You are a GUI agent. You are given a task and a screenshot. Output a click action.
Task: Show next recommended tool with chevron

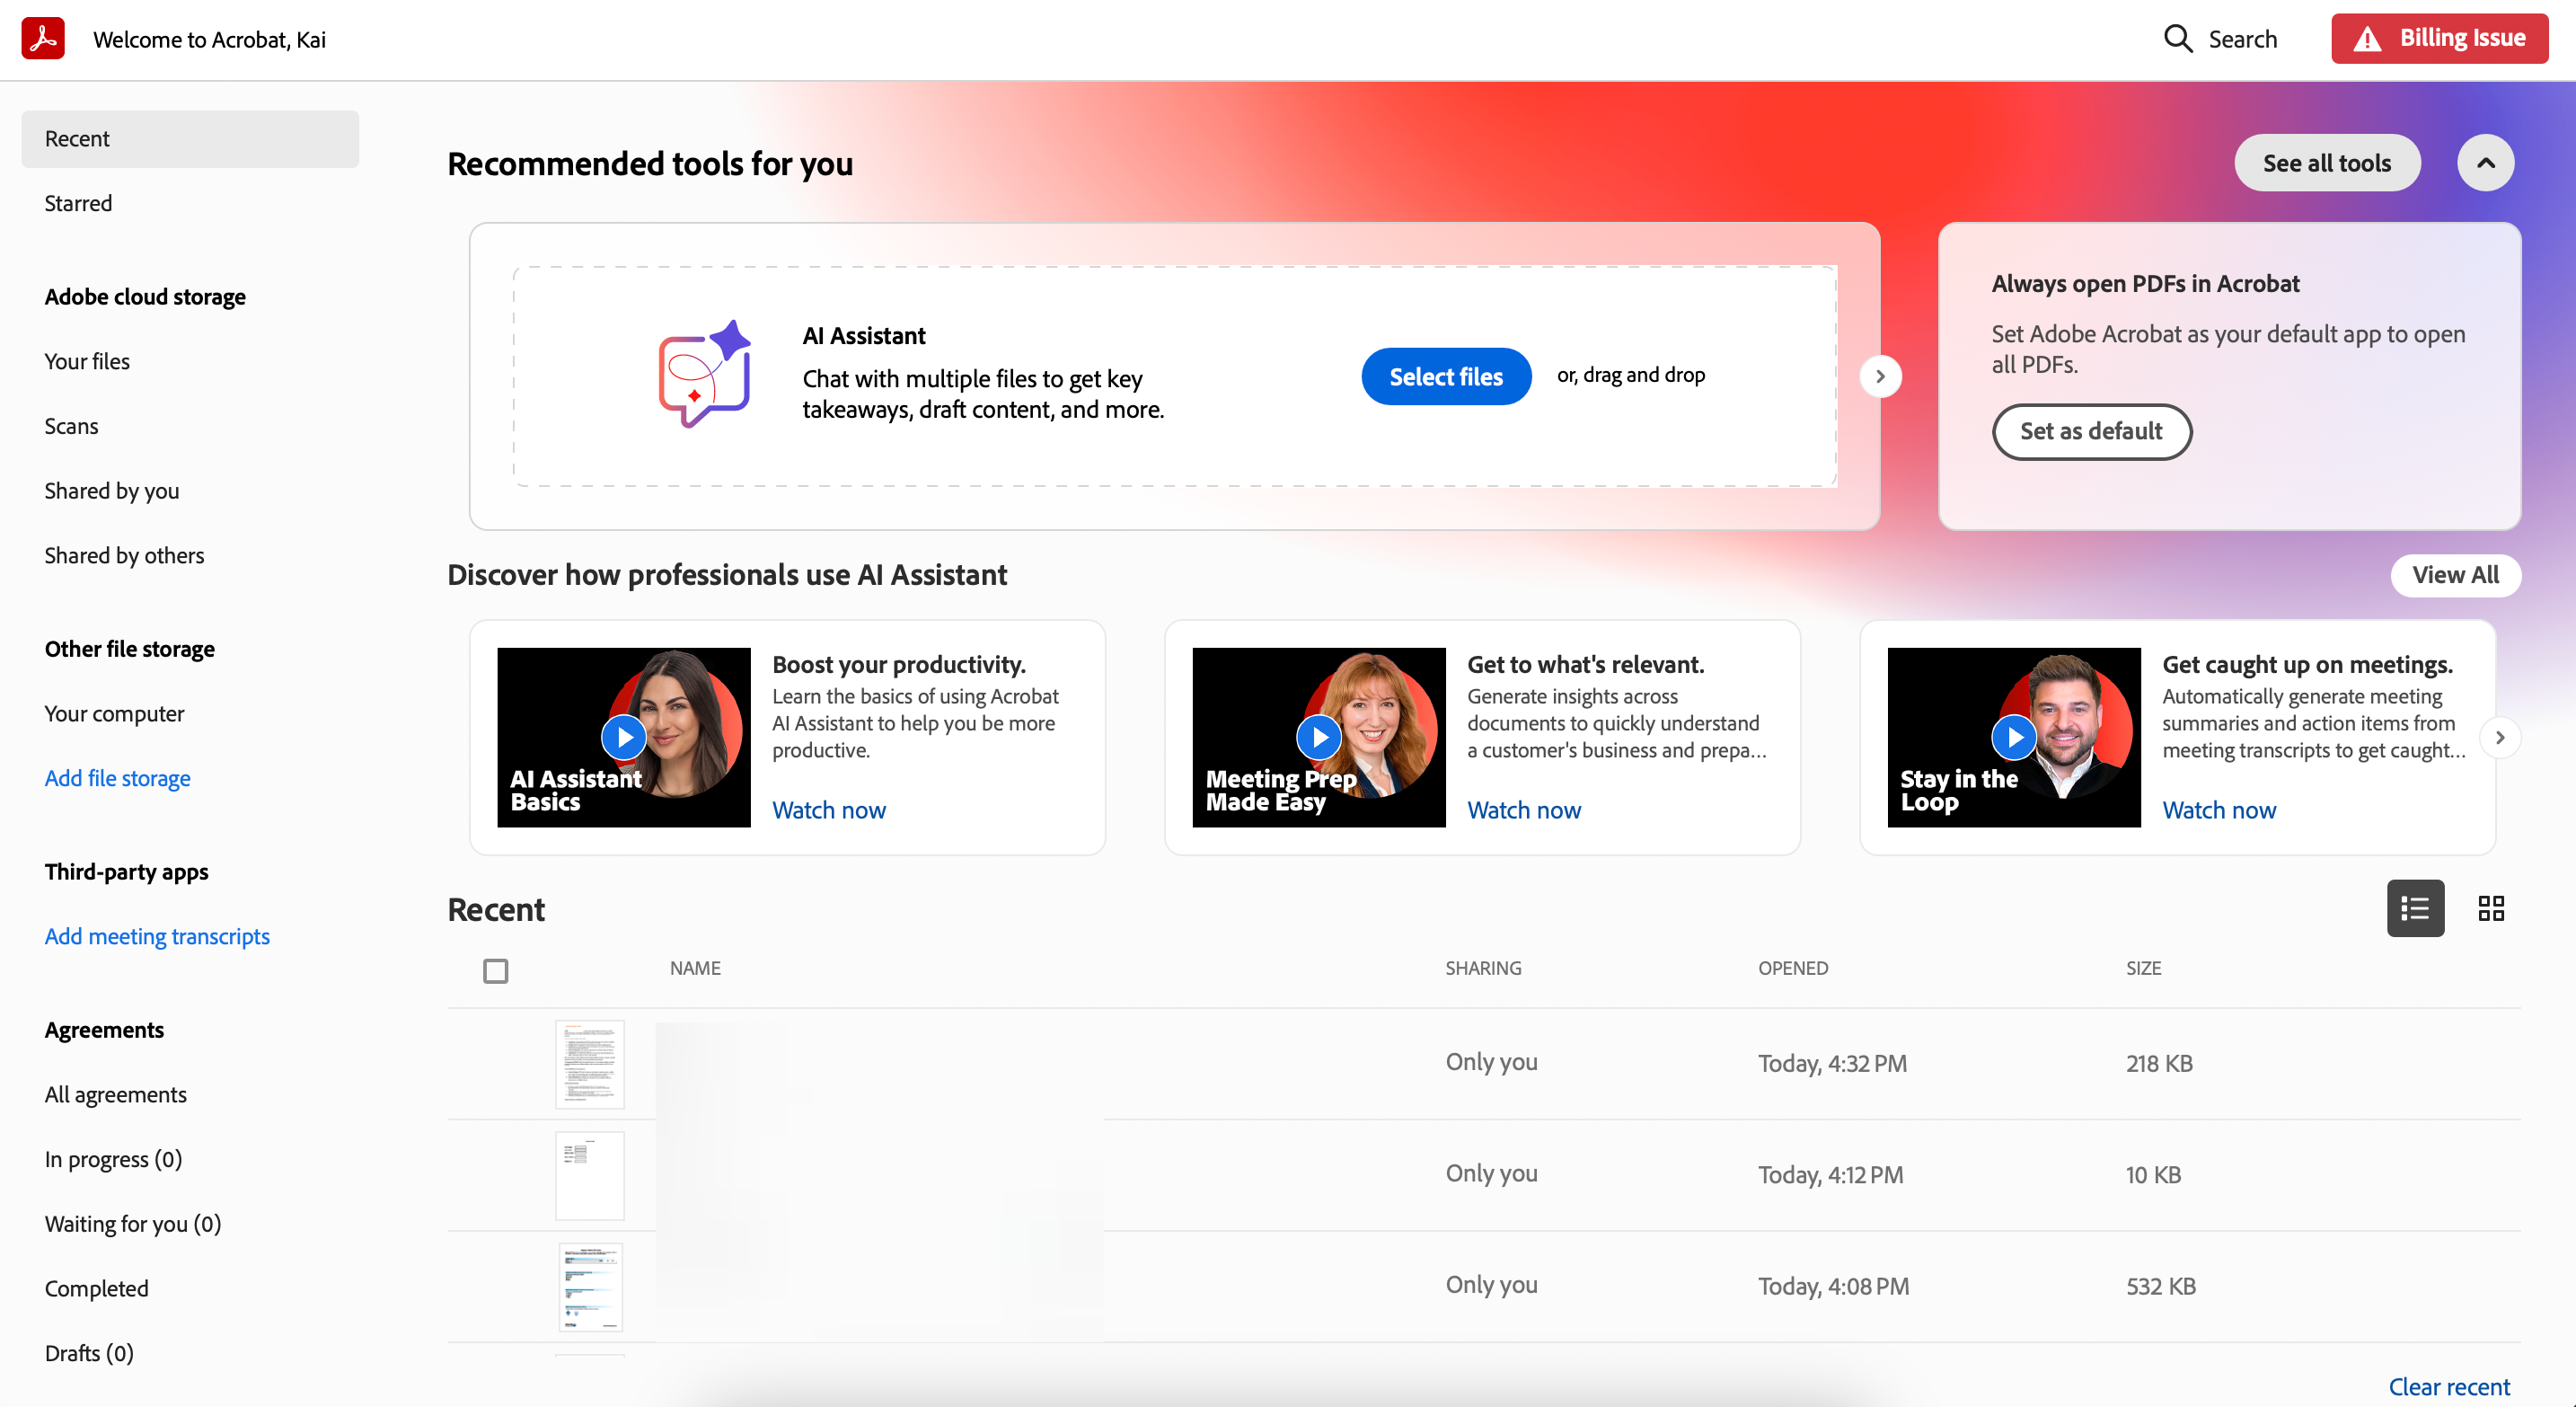(x=1880, y=376)
